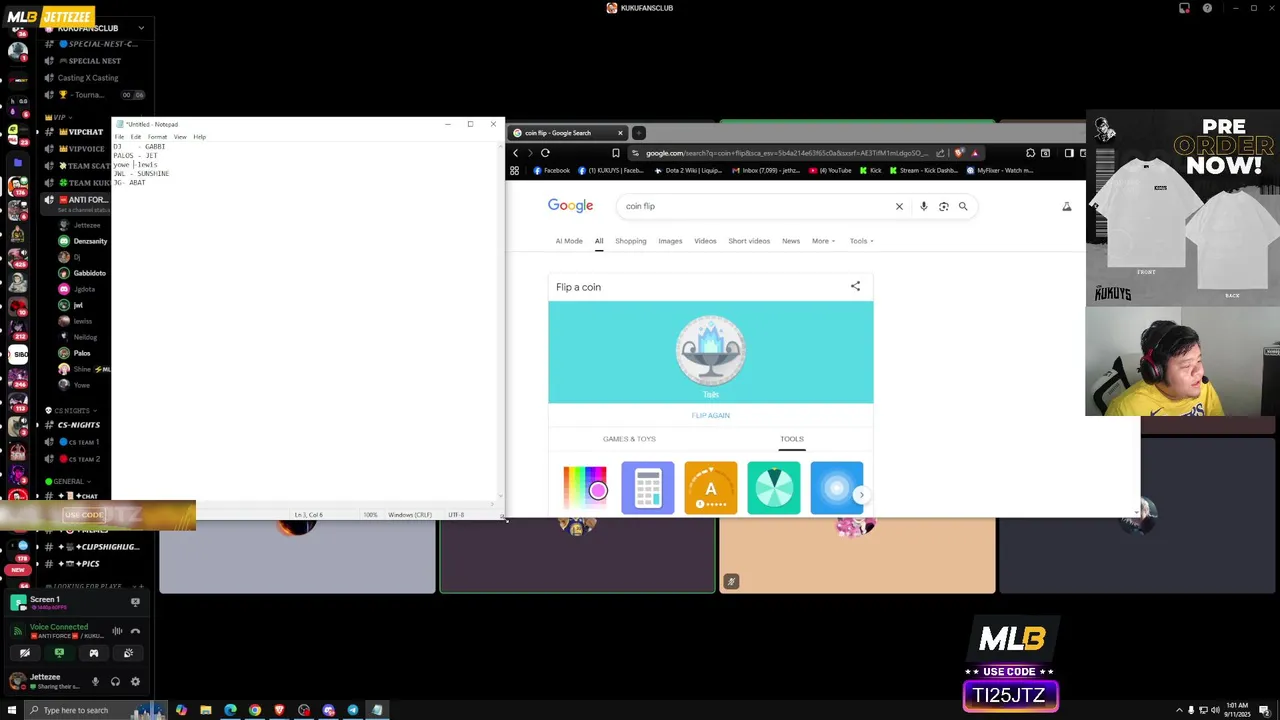Open Google Tools dropdown
Image resolution: width=1280 pixels, height=720 pixels.
tap(862, 241)
